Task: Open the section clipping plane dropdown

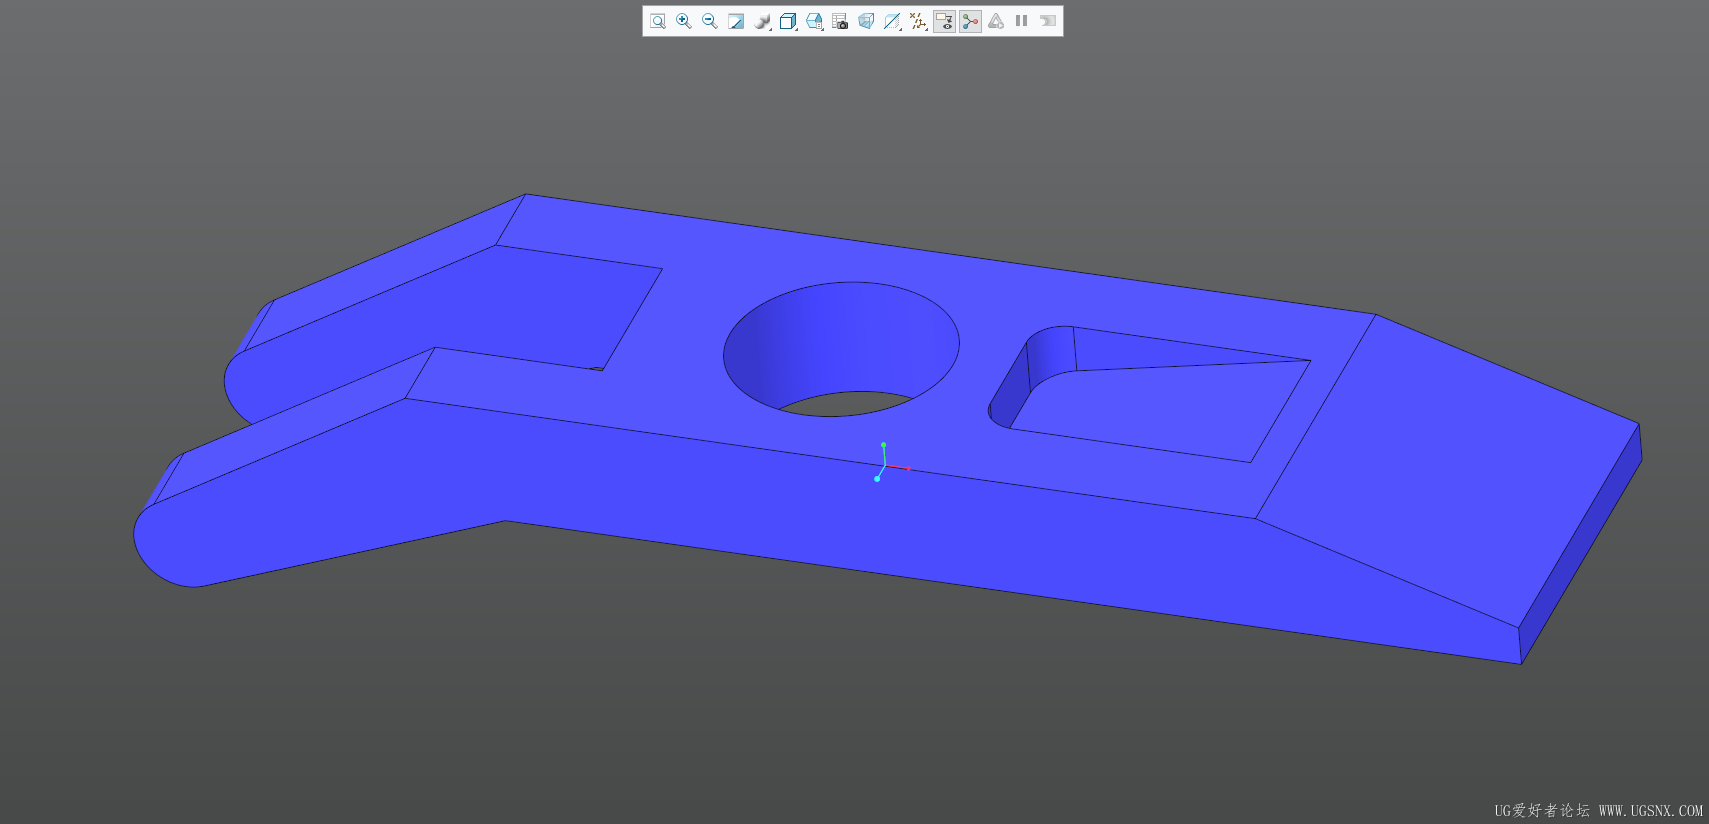Action: pos(892,21)
